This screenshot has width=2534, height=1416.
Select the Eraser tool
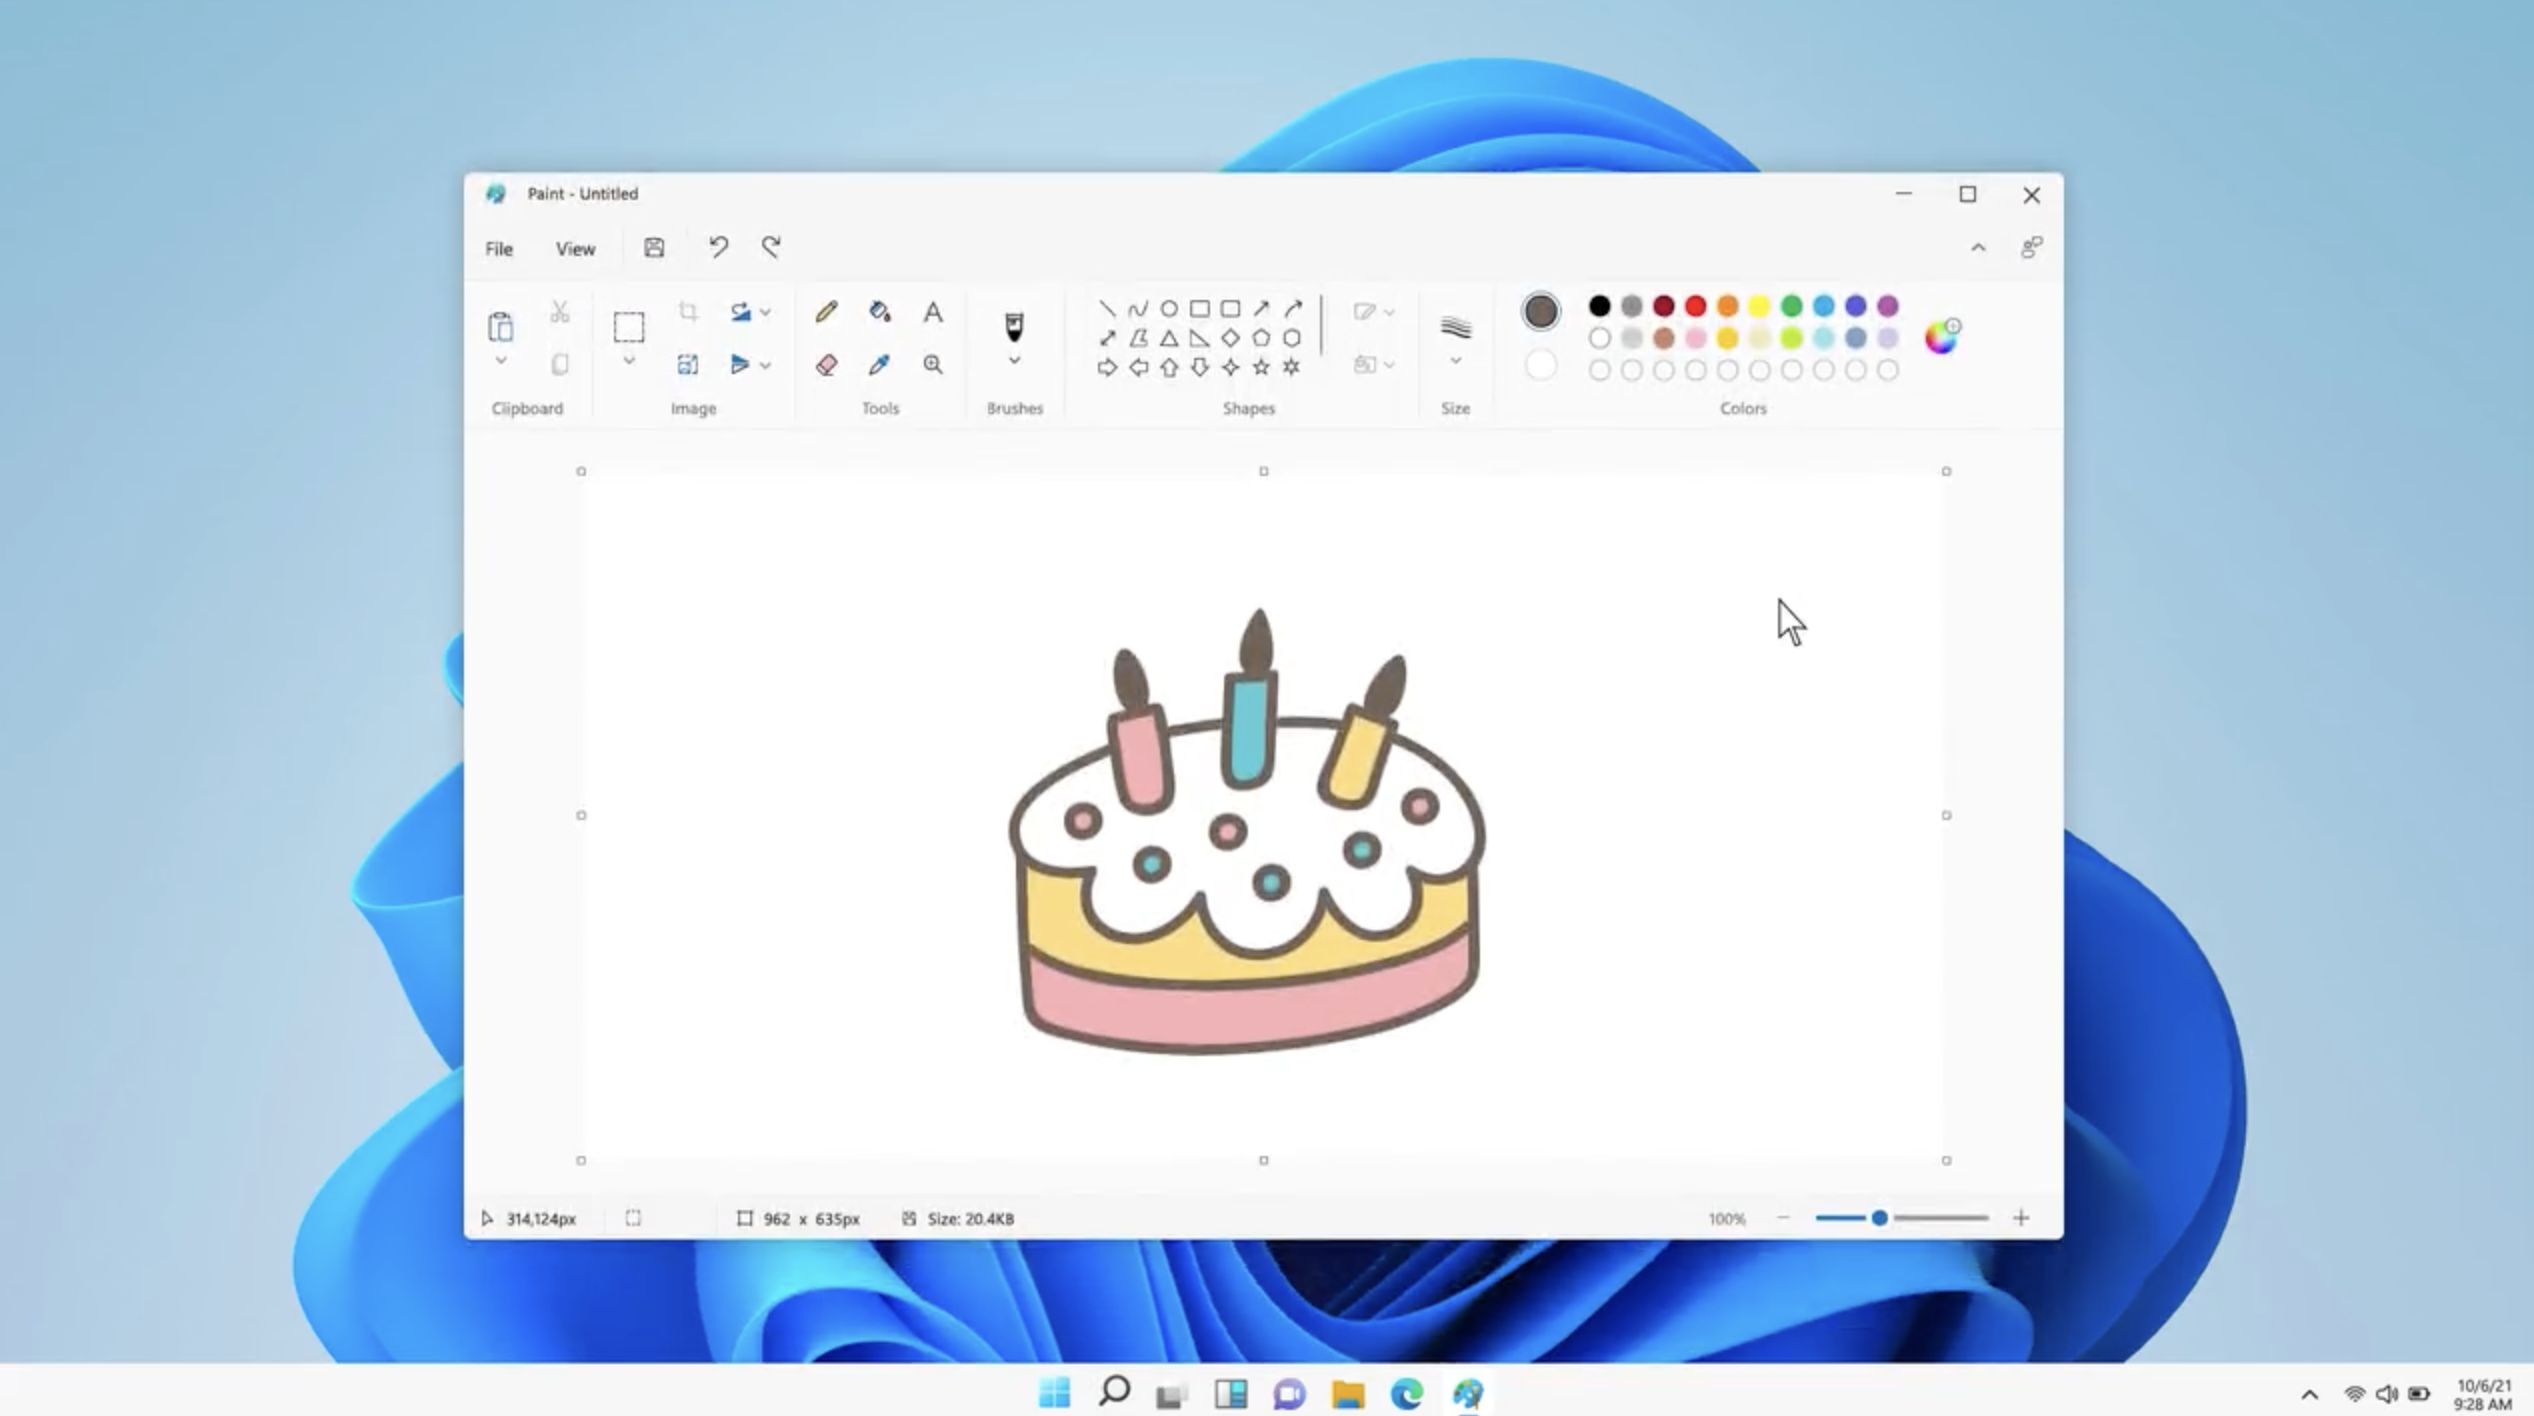pos(826,365)
